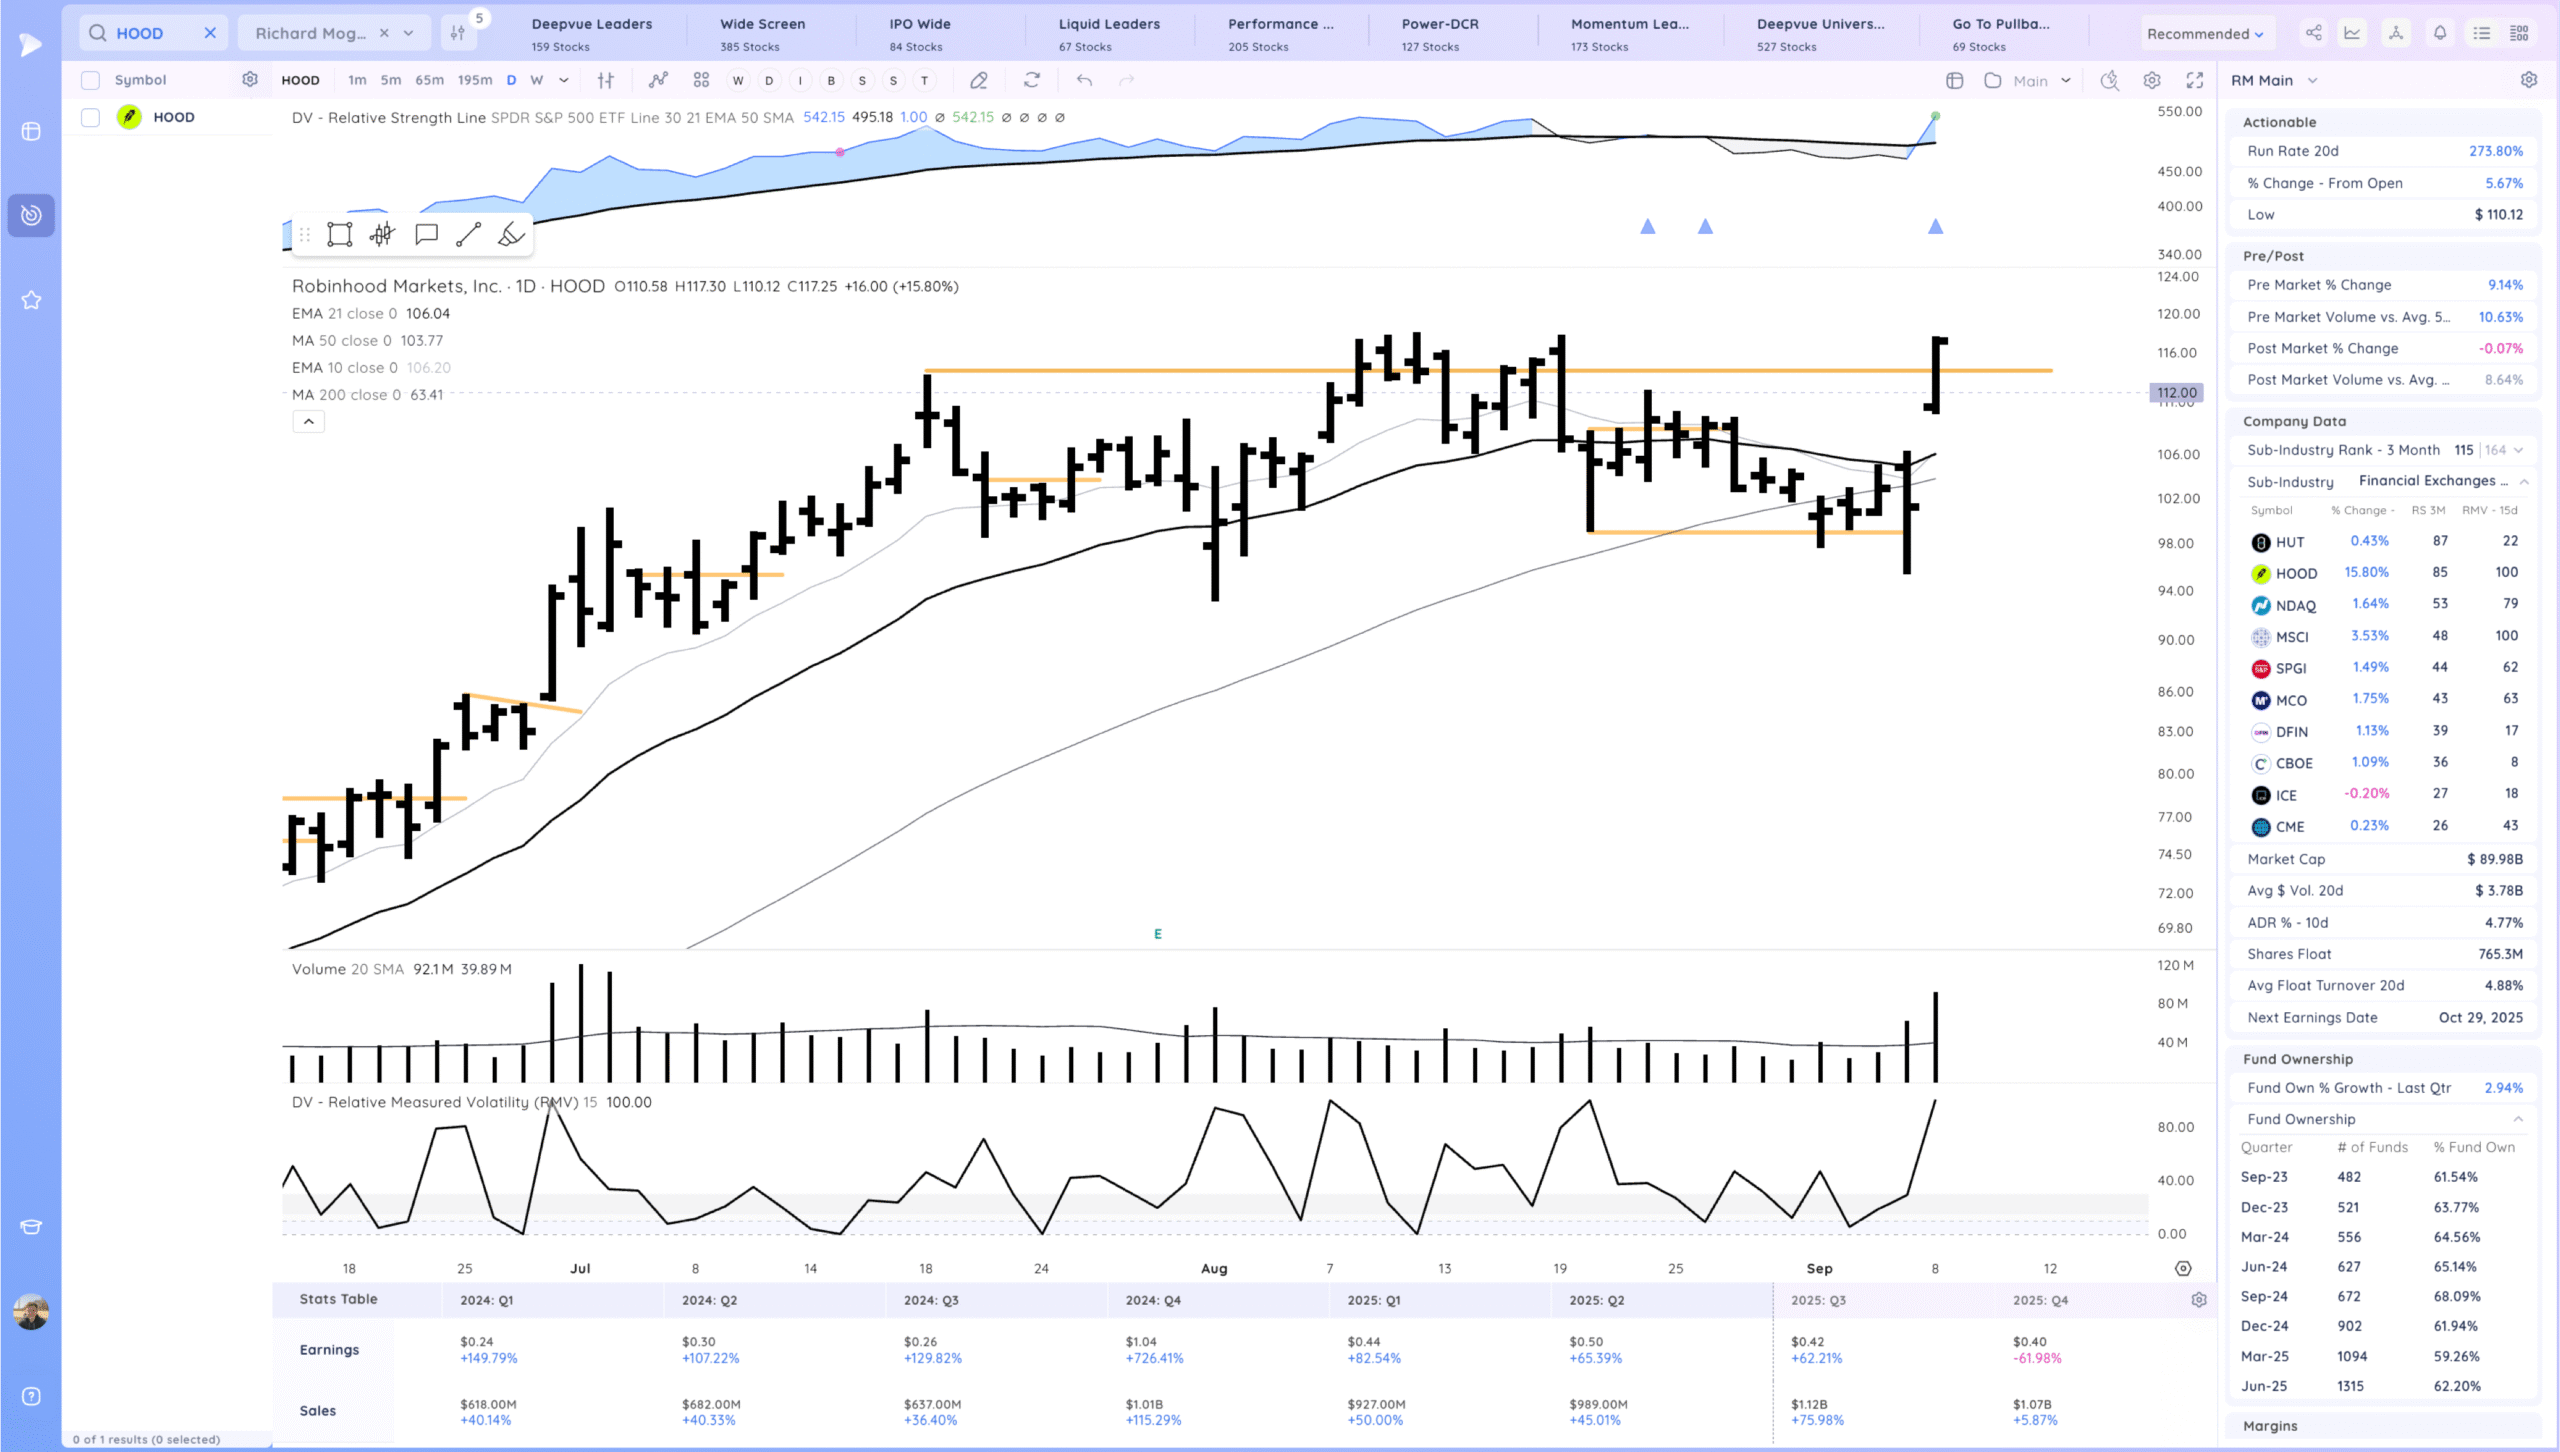This screenshot has height=1452, width=2560.
Task: Open the filter settings icon with badge 5
Action: 458,33
